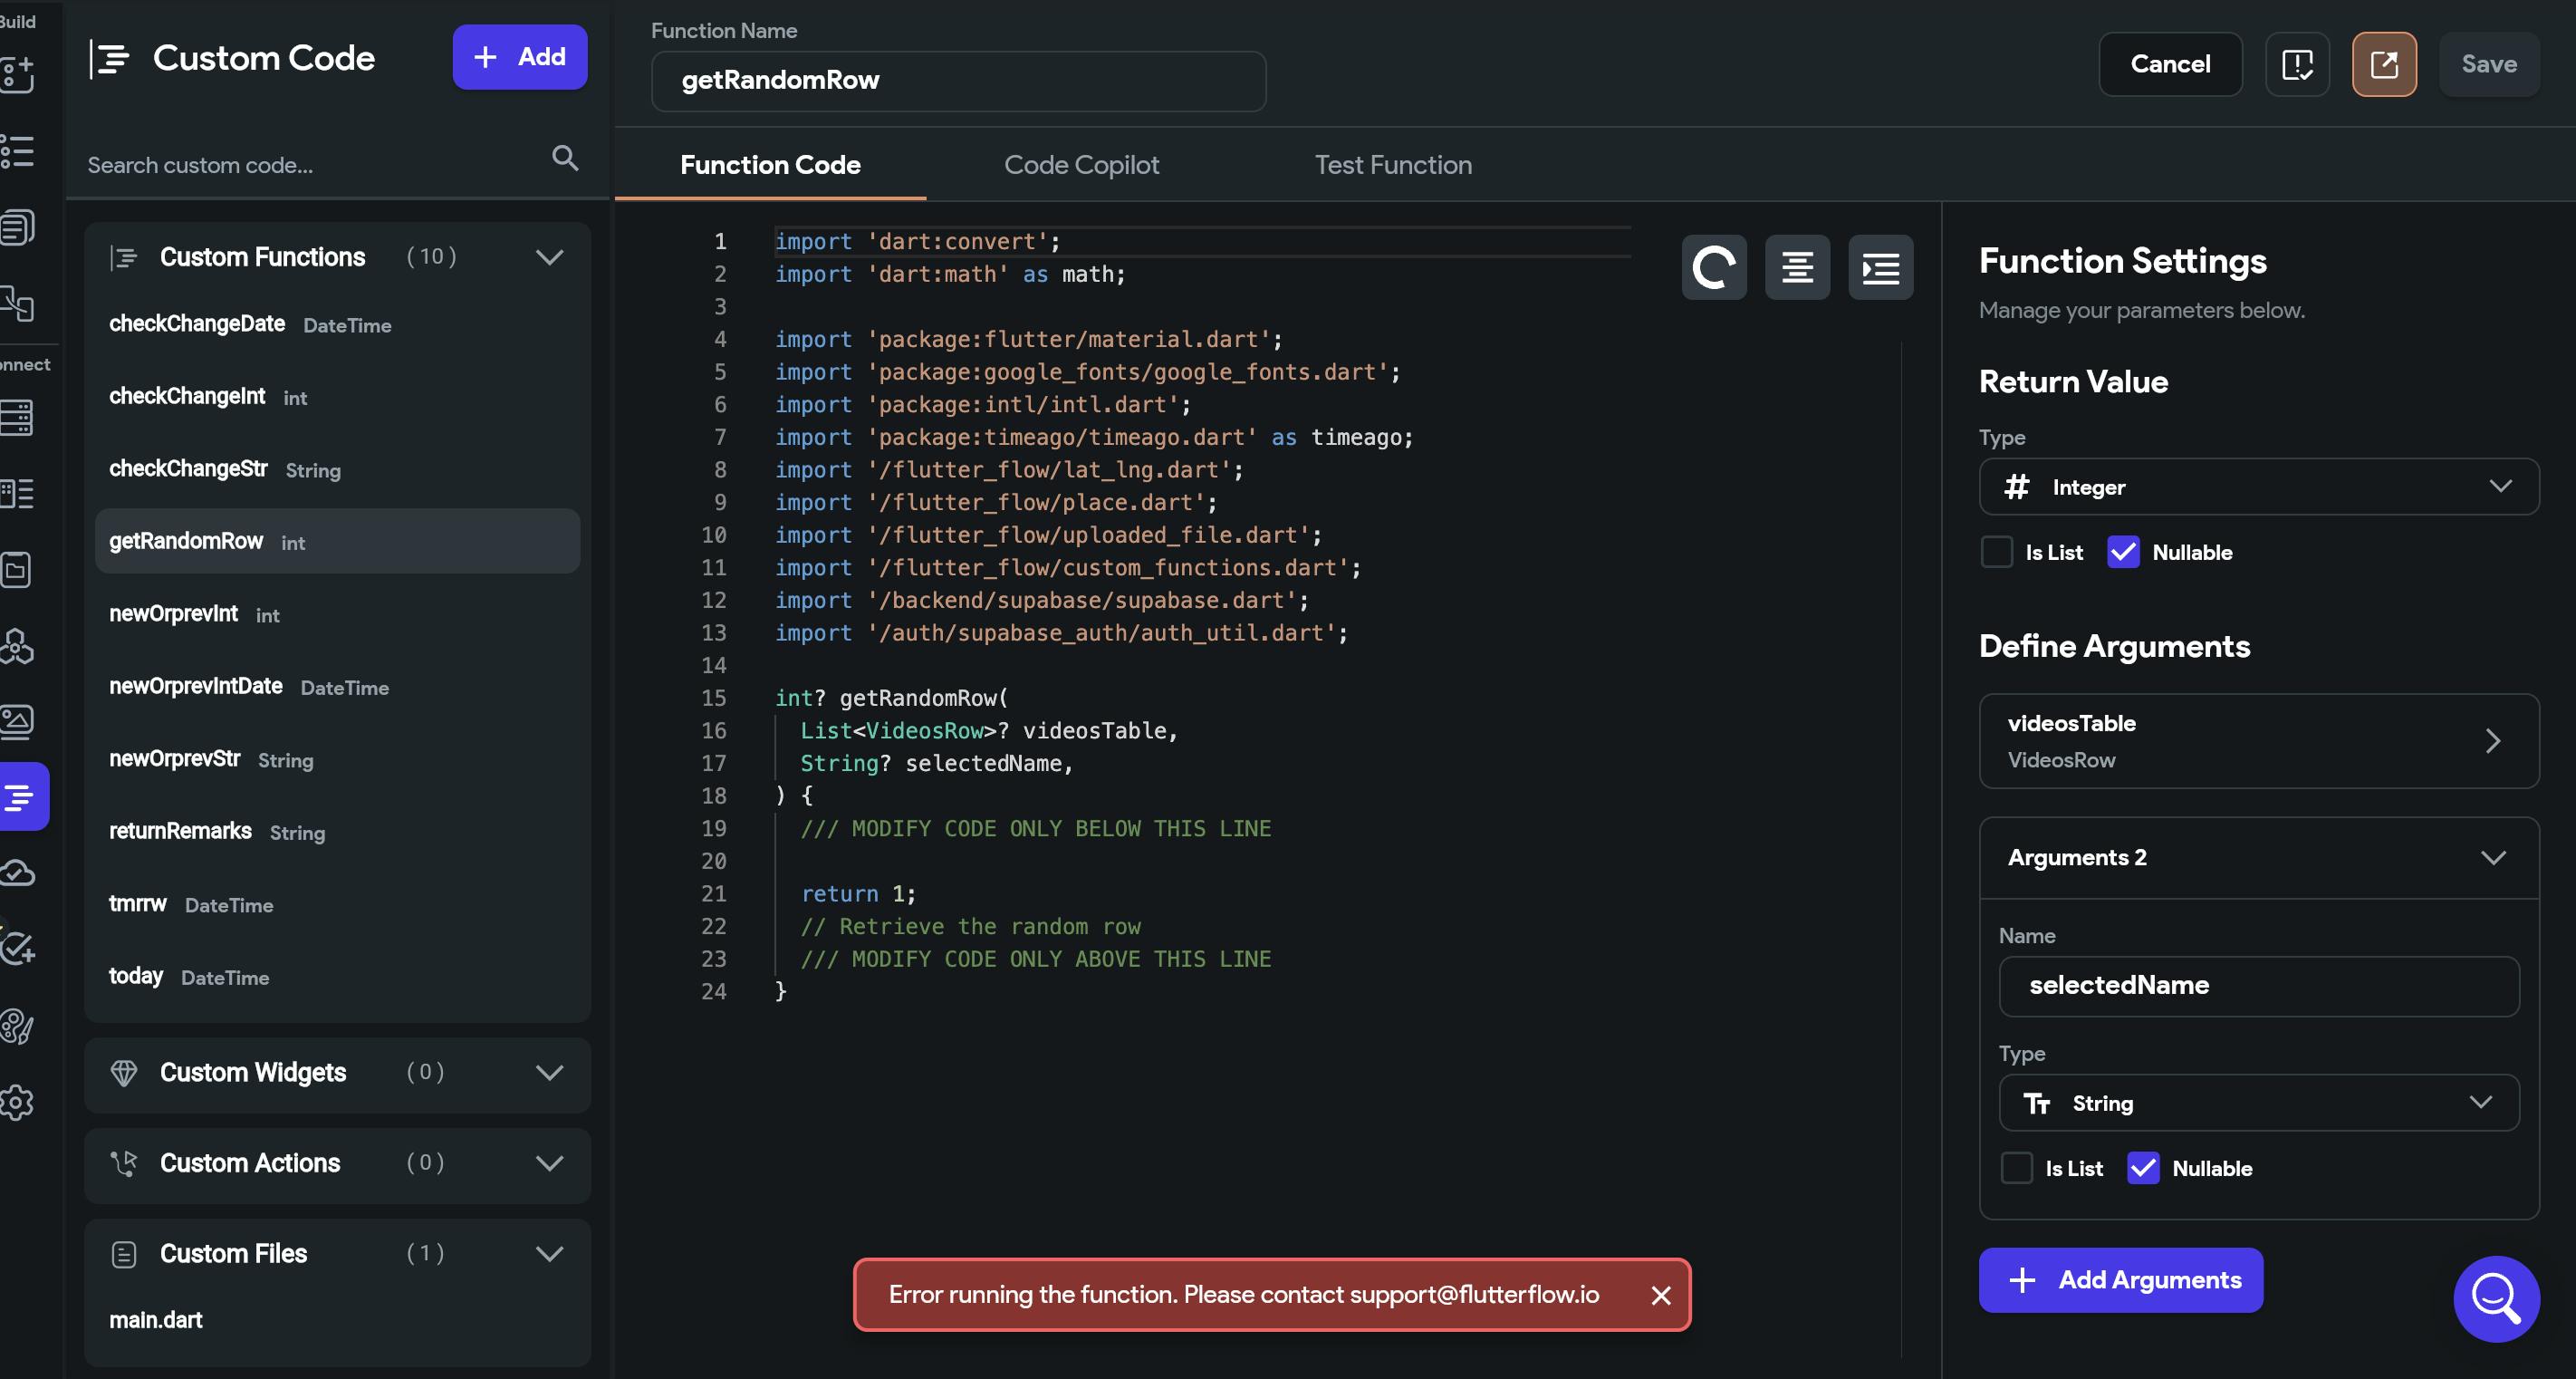Switch to the Test Function tab
2576x1379 pixels.
tap(1392, 165)
